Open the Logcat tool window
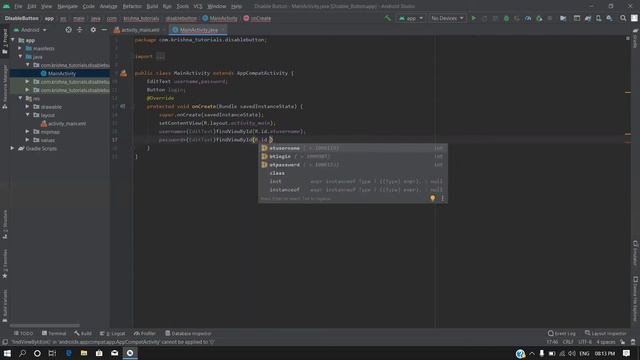This screenshot has width=640, height=360. point(113,333)
